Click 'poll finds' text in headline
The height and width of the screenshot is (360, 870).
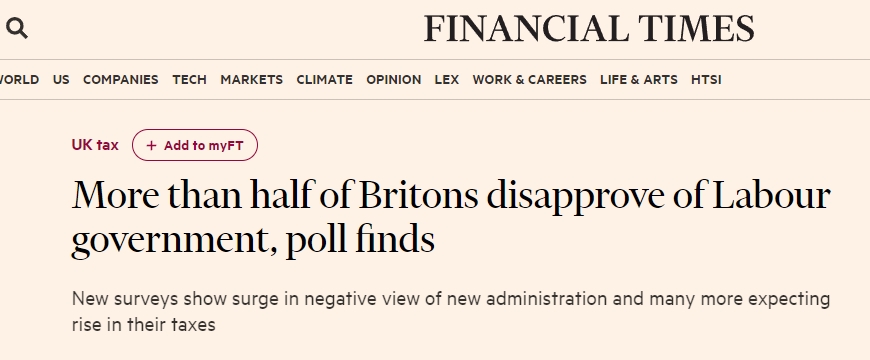tap(360, 241)
